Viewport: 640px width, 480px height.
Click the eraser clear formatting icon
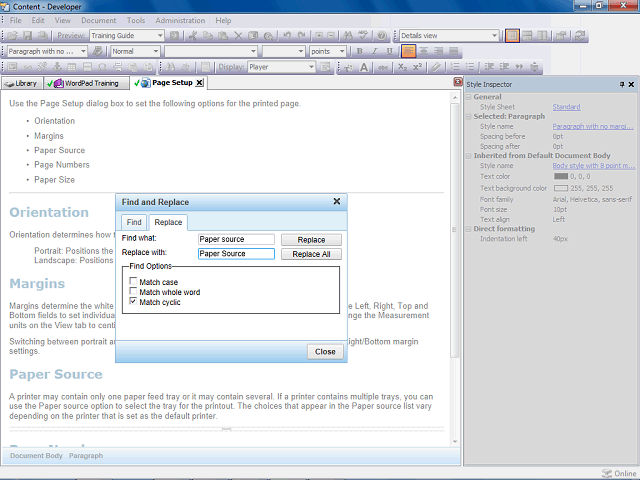click(436, 67)
